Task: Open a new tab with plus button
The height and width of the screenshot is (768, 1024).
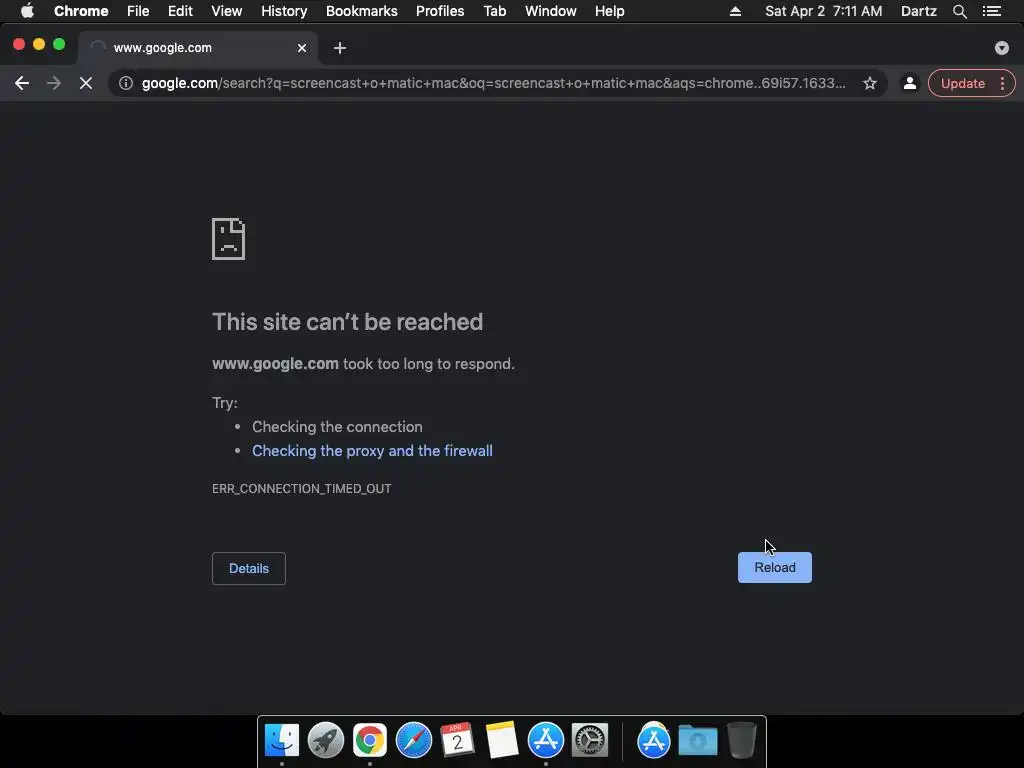Action: coord(340,48)
